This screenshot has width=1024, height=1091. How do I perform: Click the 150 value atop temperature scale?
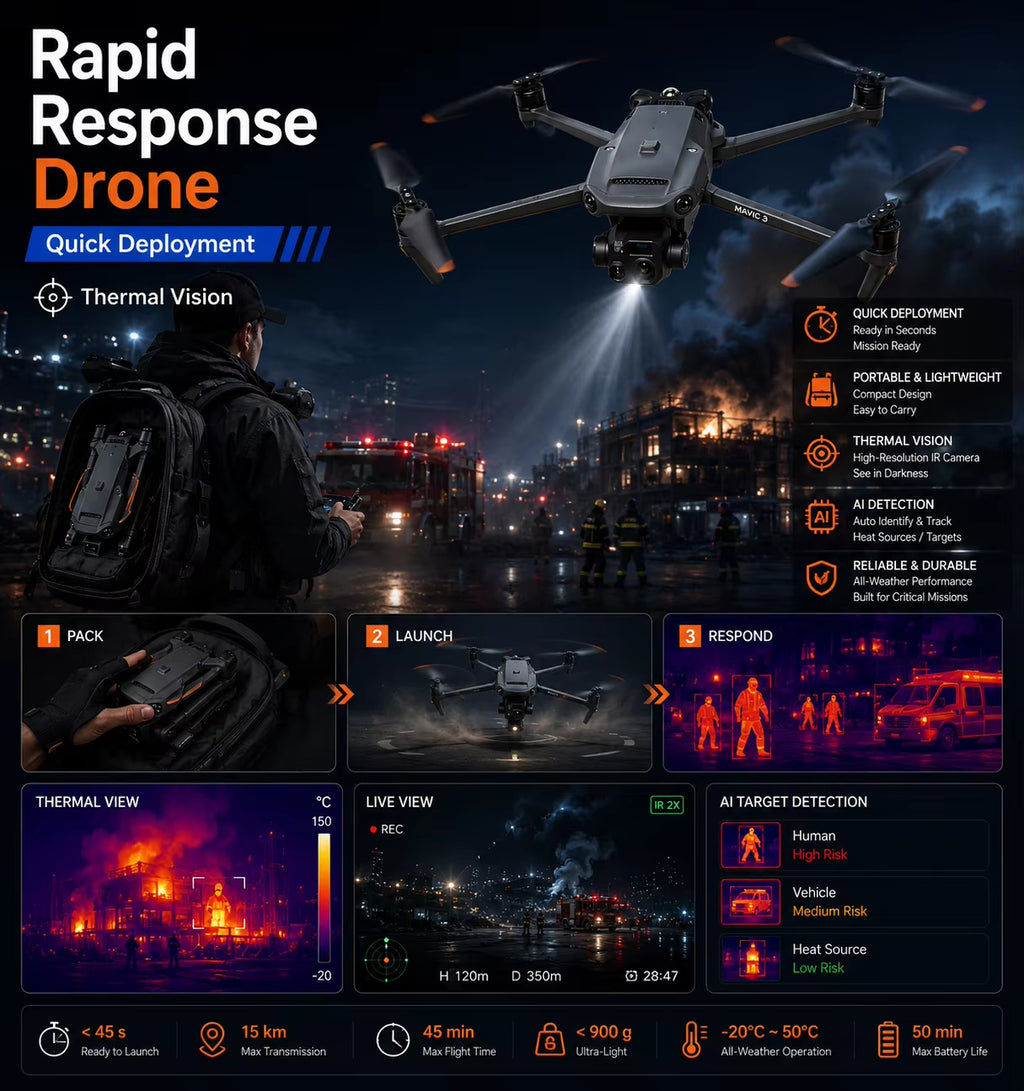[321, 822]
